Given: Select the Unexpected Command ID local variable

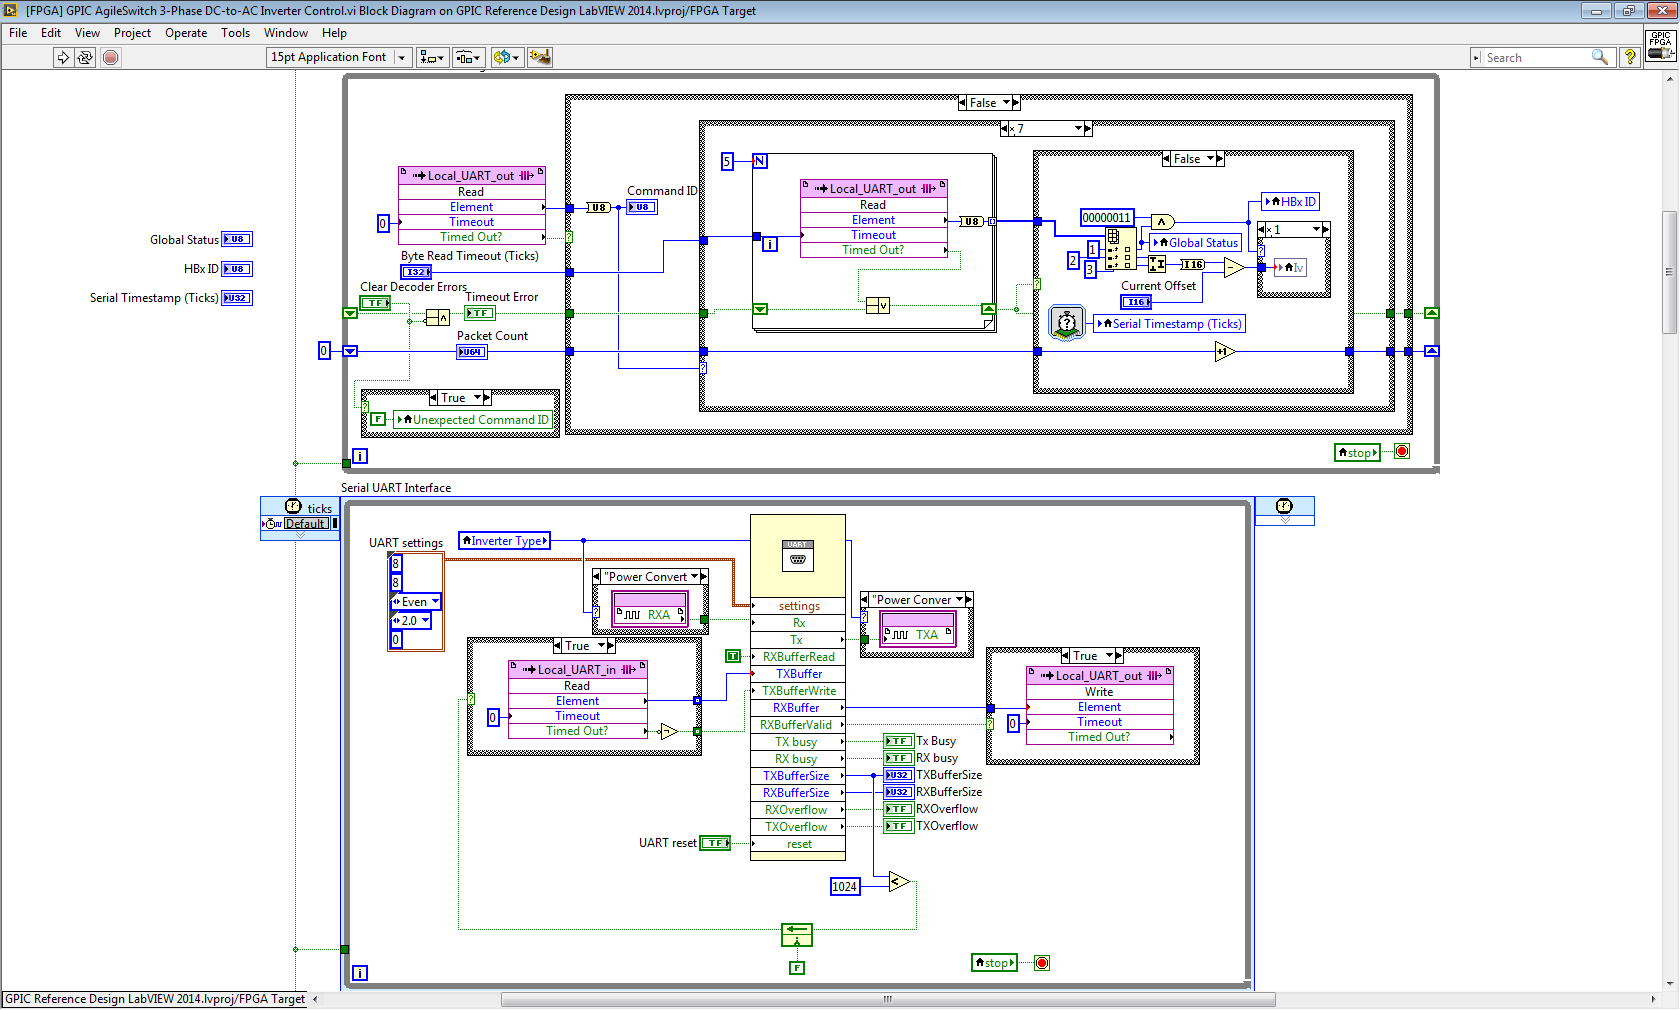Looking at the screenshot, I should click(x=473, y=419).
